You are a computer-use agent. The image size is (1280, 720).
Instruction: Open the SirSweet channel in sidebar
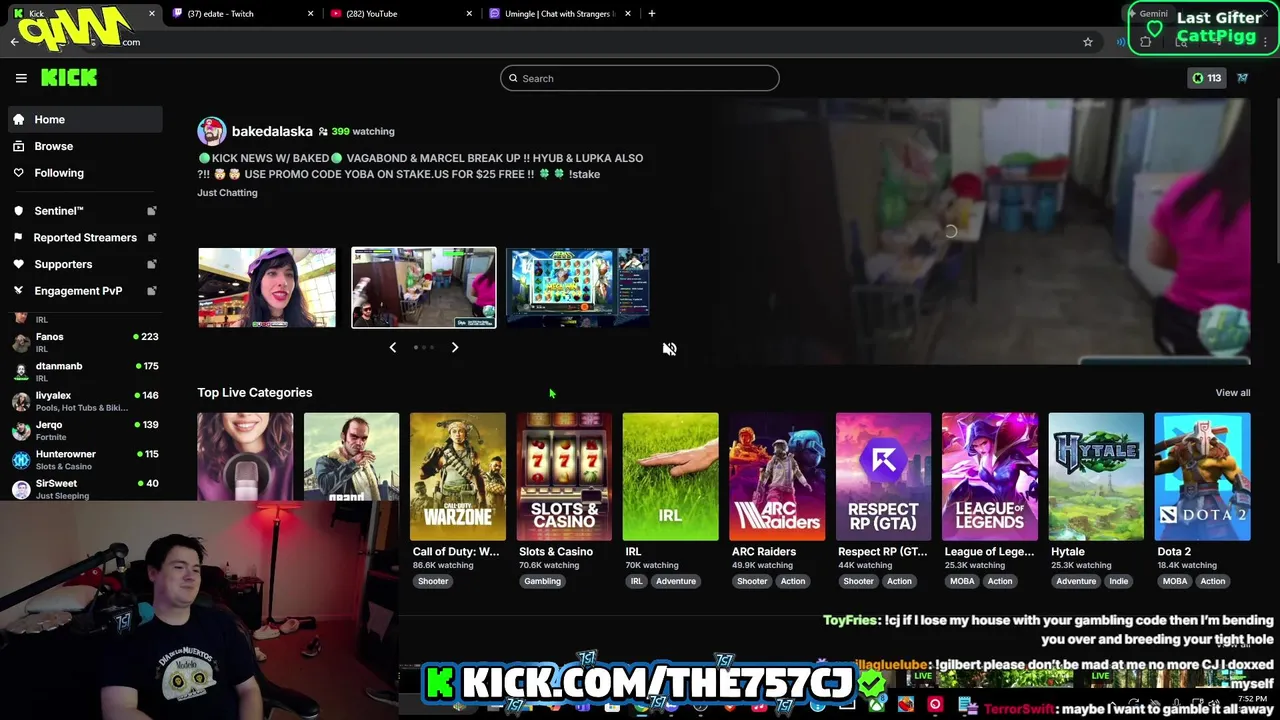coord(85,488)
